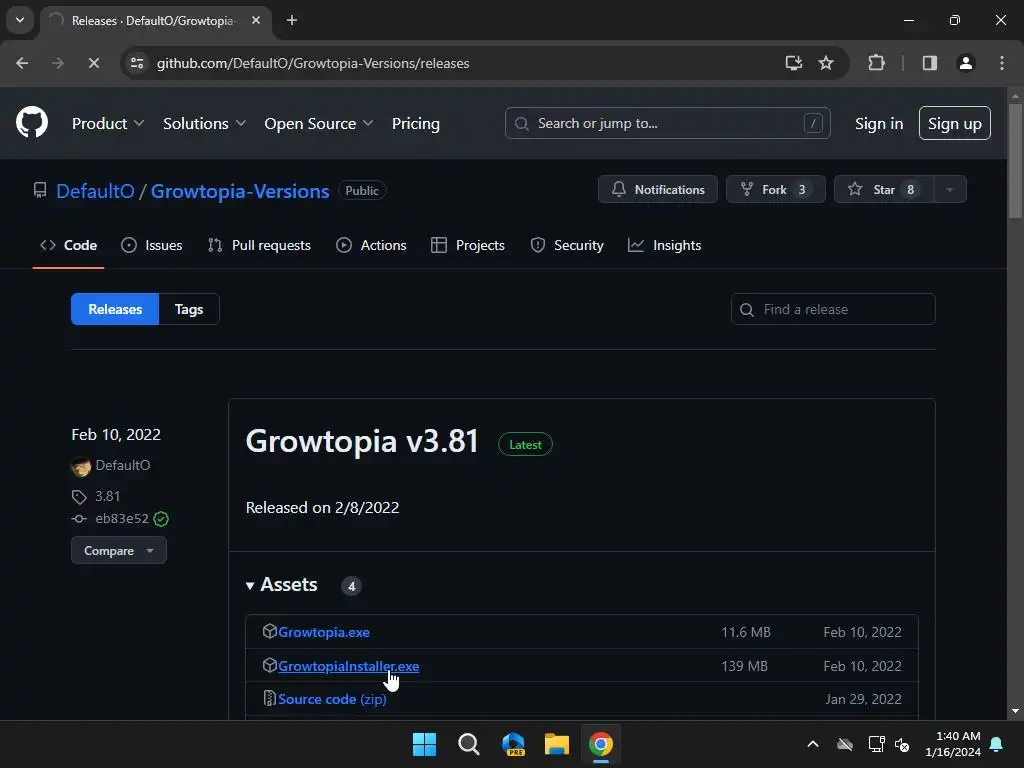
Task: Click the Notifications bell button
Action: pyautogui.click(x=658, y=189)
